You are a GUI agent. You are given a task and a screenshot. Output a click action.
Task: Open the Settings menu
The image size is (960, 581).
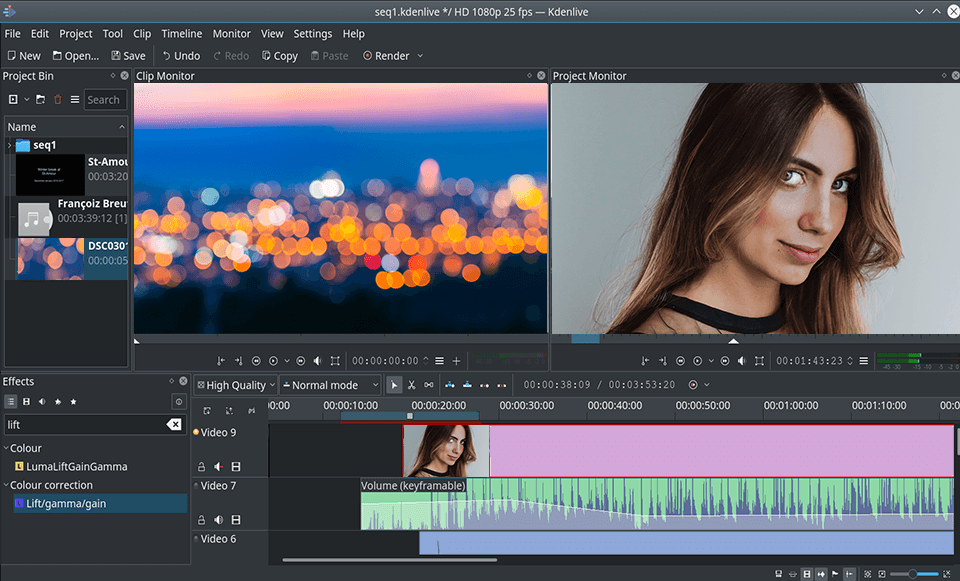point(312,33)
